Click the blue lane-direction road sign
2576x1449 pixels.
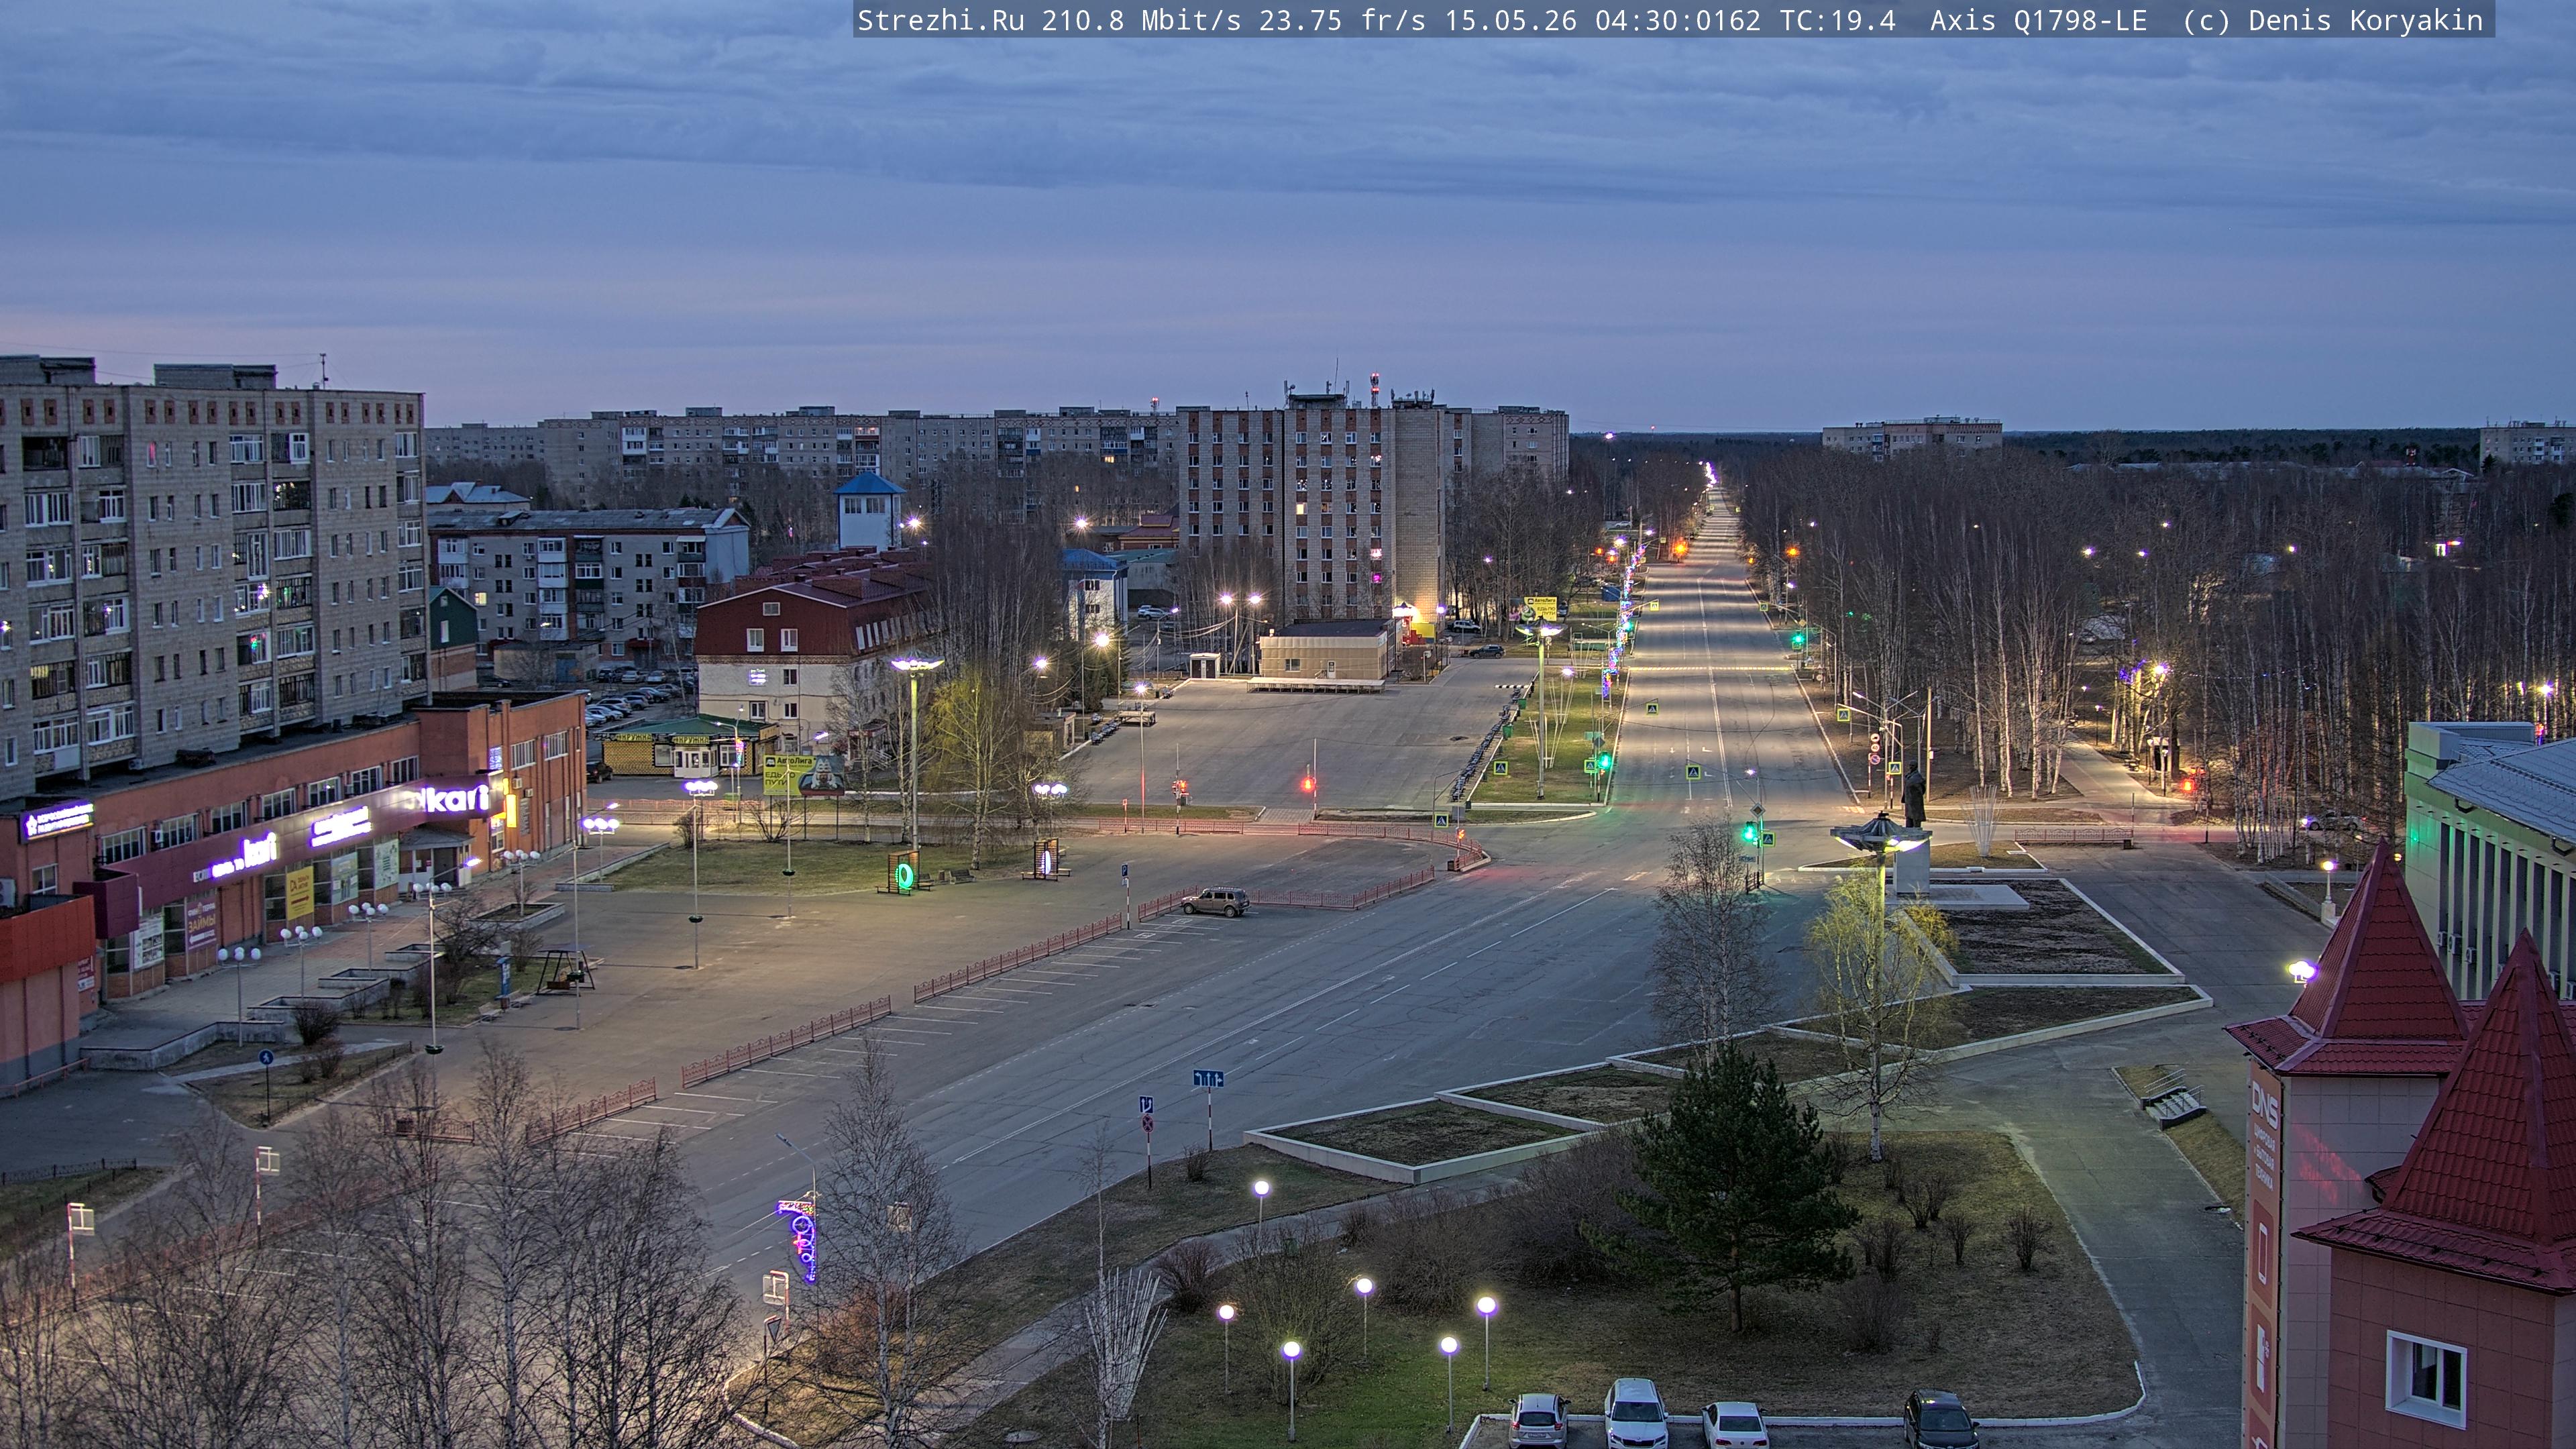(x=1208, y=1079)
